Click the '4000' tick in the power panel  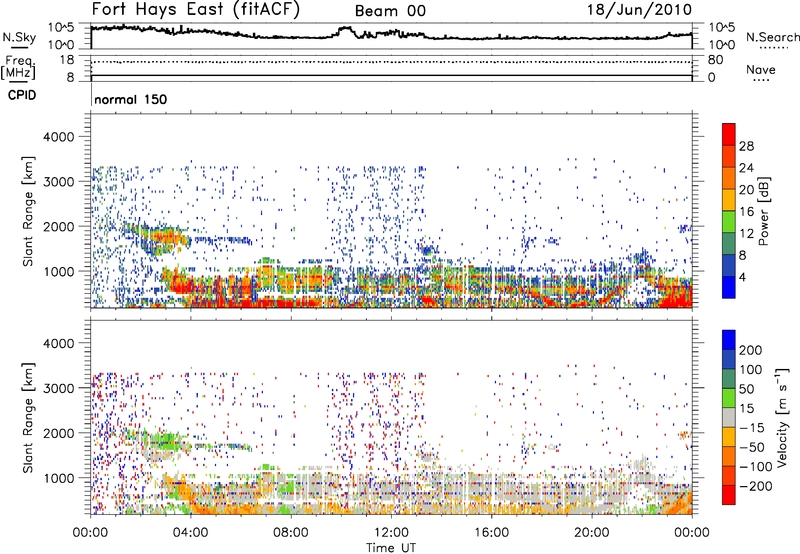click(58, 137)
